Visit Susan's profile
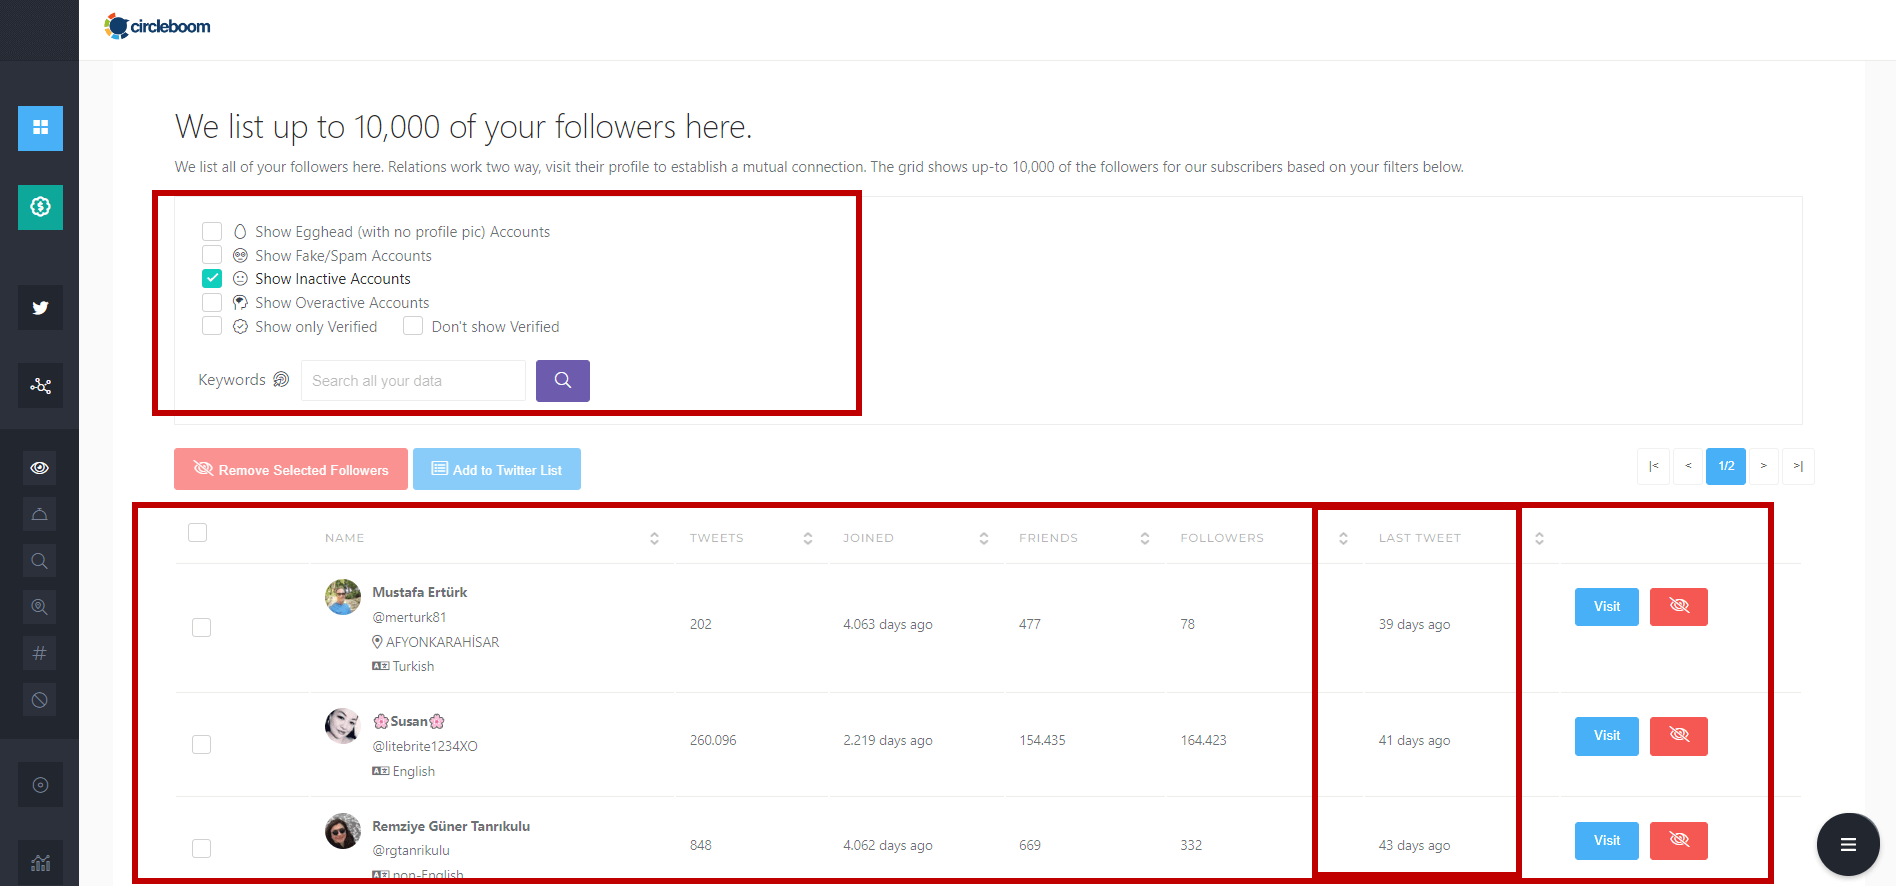Screen dimensions: 1896x886 point(1607,736)
